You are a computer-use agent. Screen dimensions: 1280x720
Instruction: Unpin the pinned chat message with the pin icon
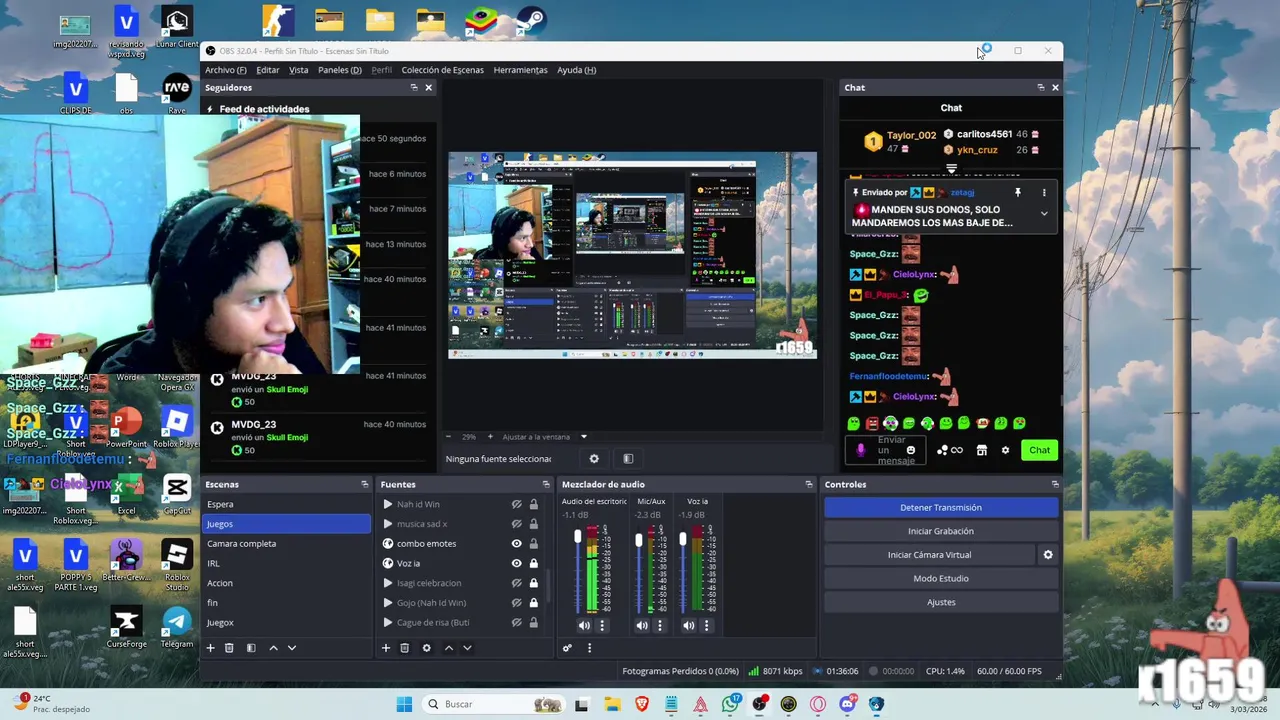tap(1017, 192)
